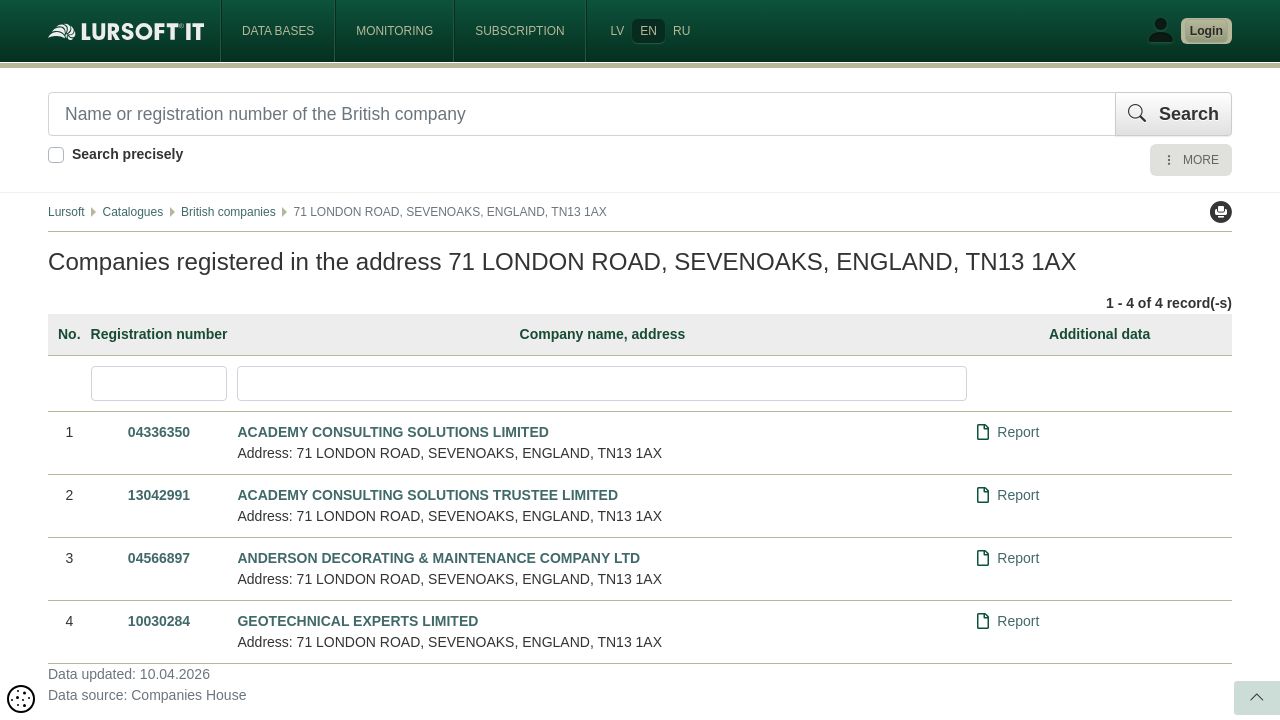Click registration number 13042991
The height and width of the screenshot is (720, 1280).
[159, 495]
